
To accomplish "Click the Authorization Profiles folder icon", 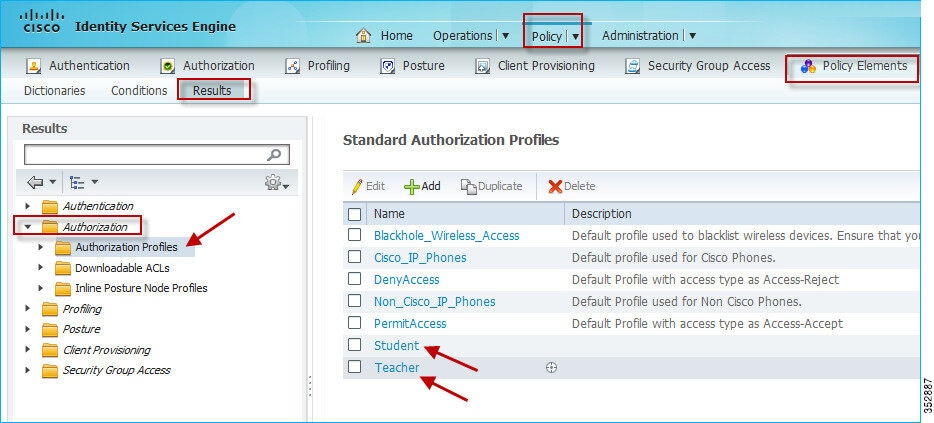I will point(63,247).
